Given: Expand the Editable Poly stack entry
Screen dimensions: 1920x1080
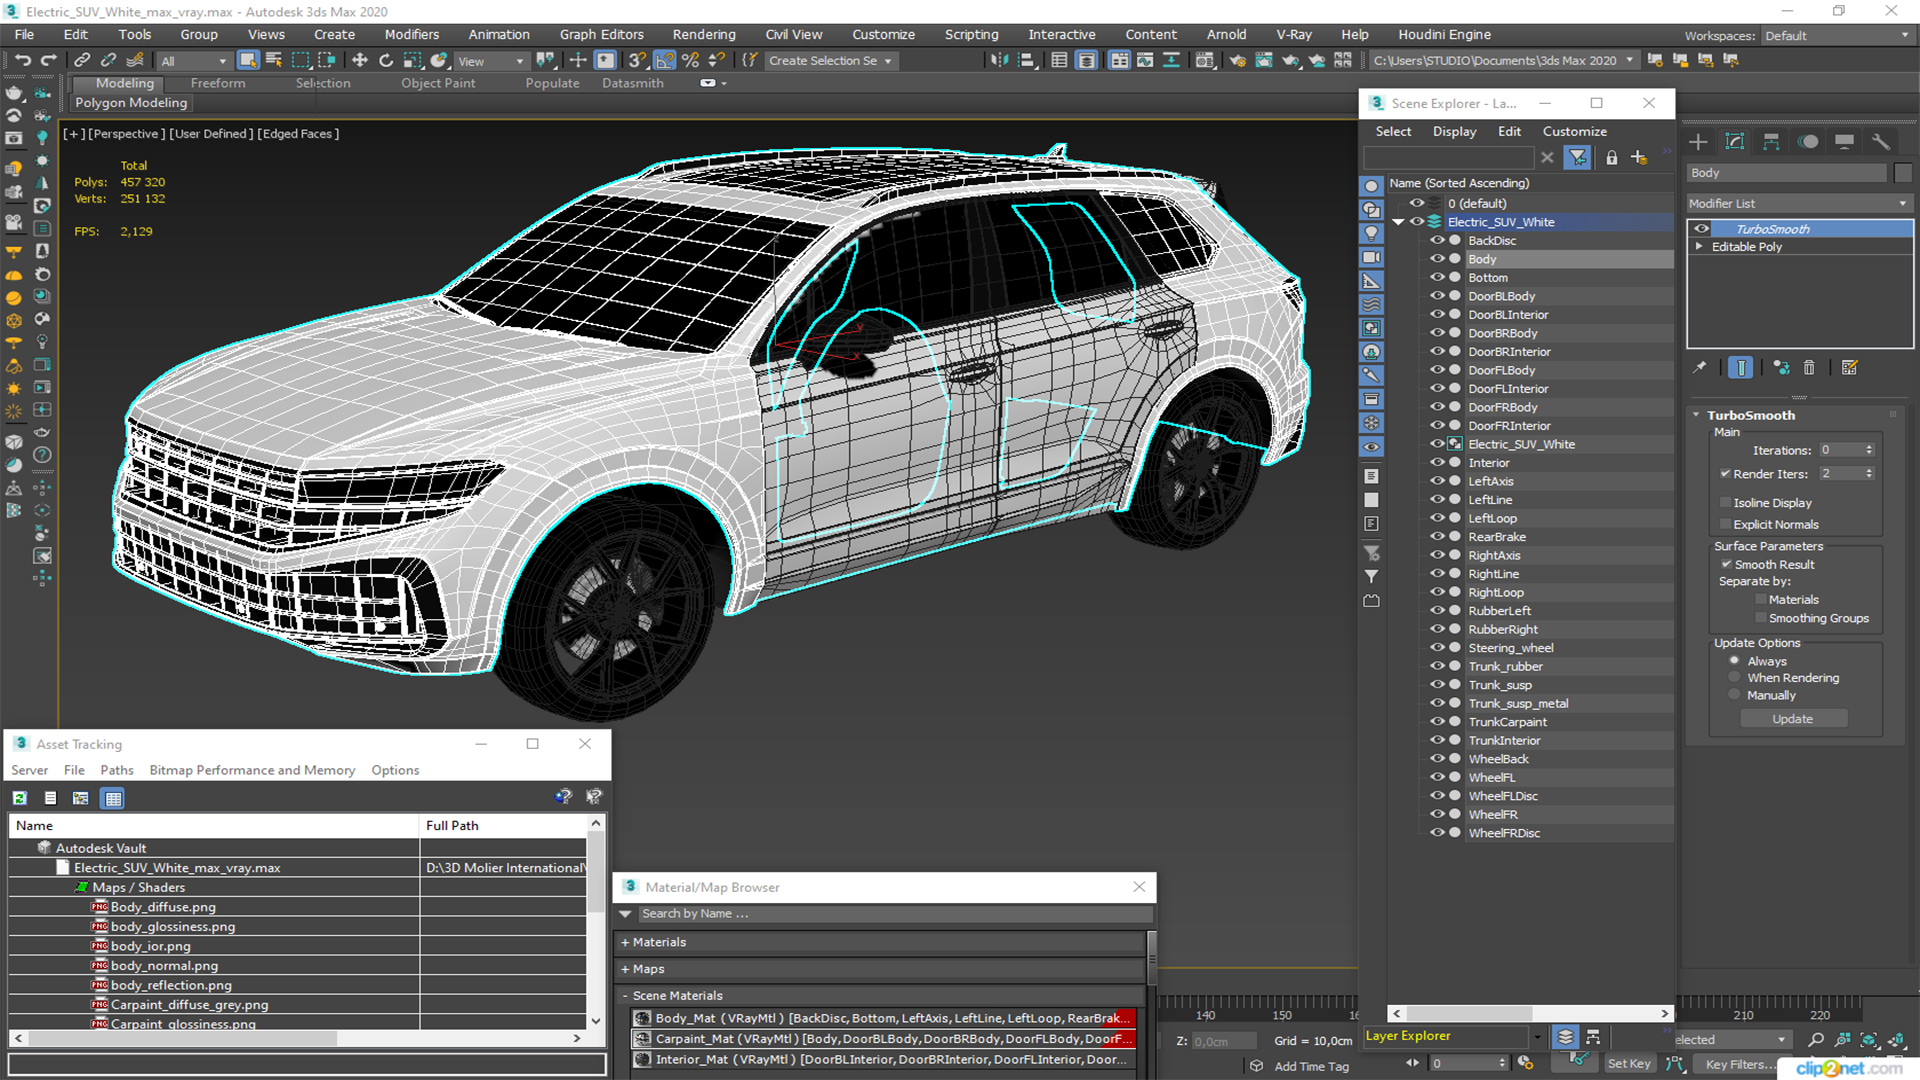Looking at the screenshot, I should tap(1699, 247).
